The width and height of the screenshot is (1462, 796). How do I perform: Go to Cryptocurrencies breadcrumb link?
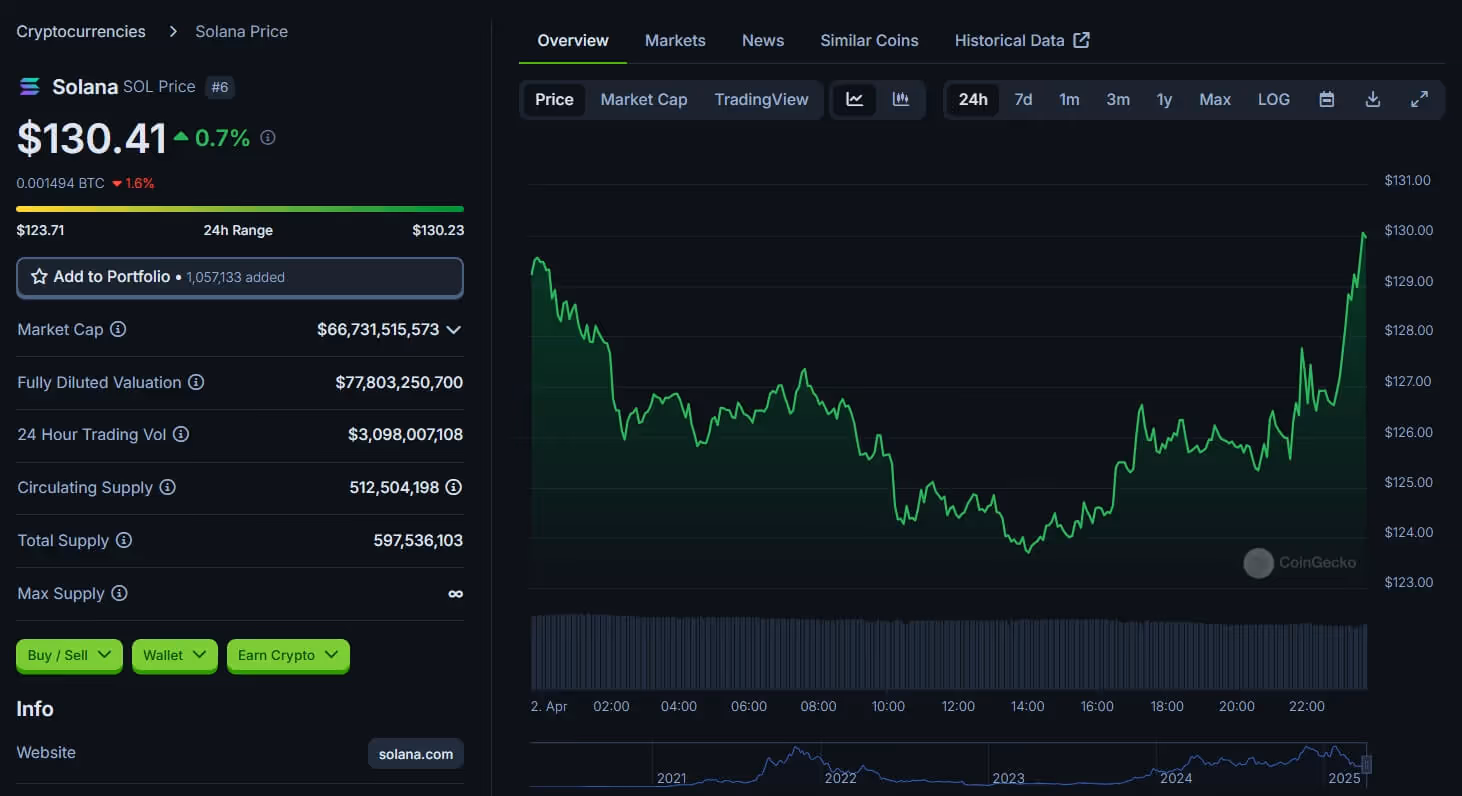pyautogui.click(x=81, y=31)
